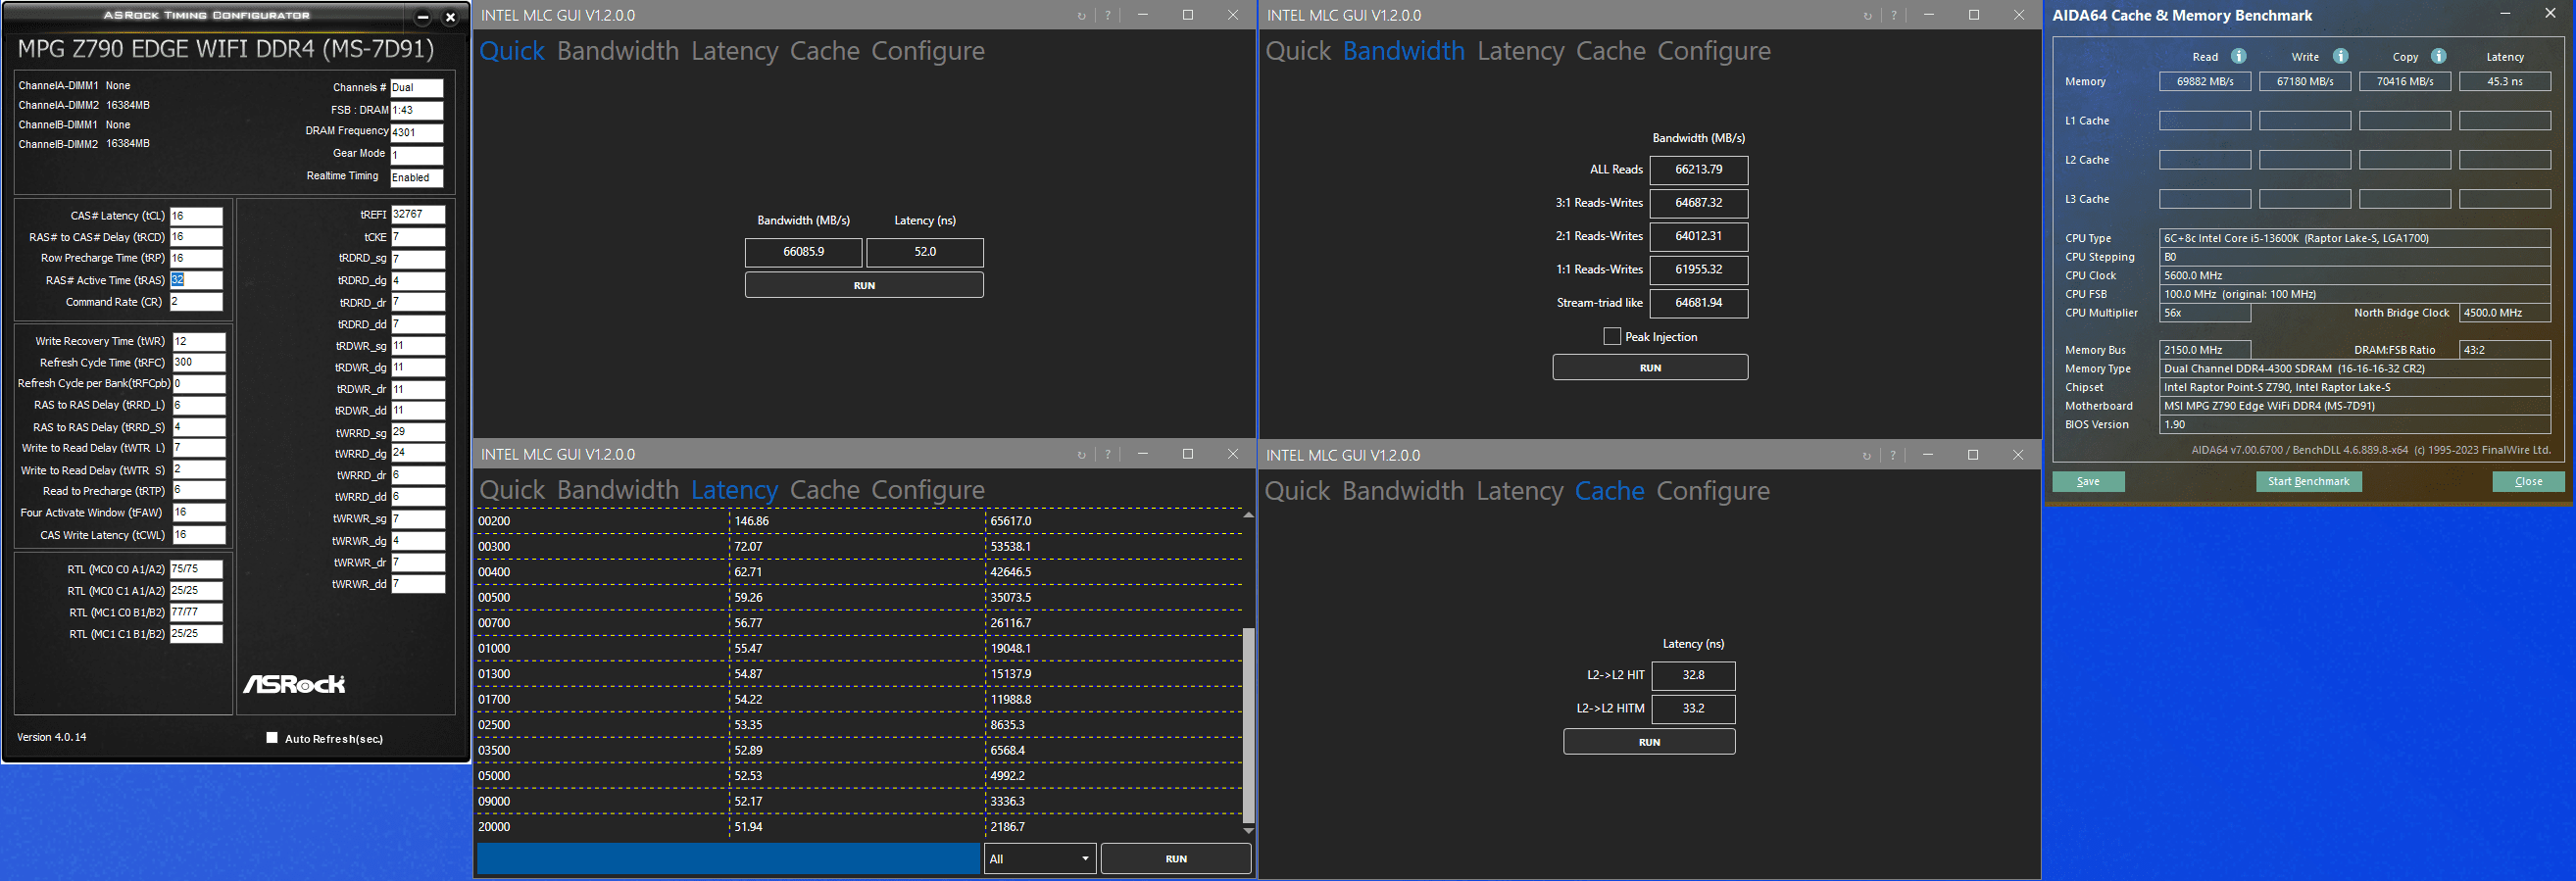This screenshot has height=881, width=2576.
Task: Click AIDA64 Memory Read result 69882 MB/s
Action: click(2205, 82)
